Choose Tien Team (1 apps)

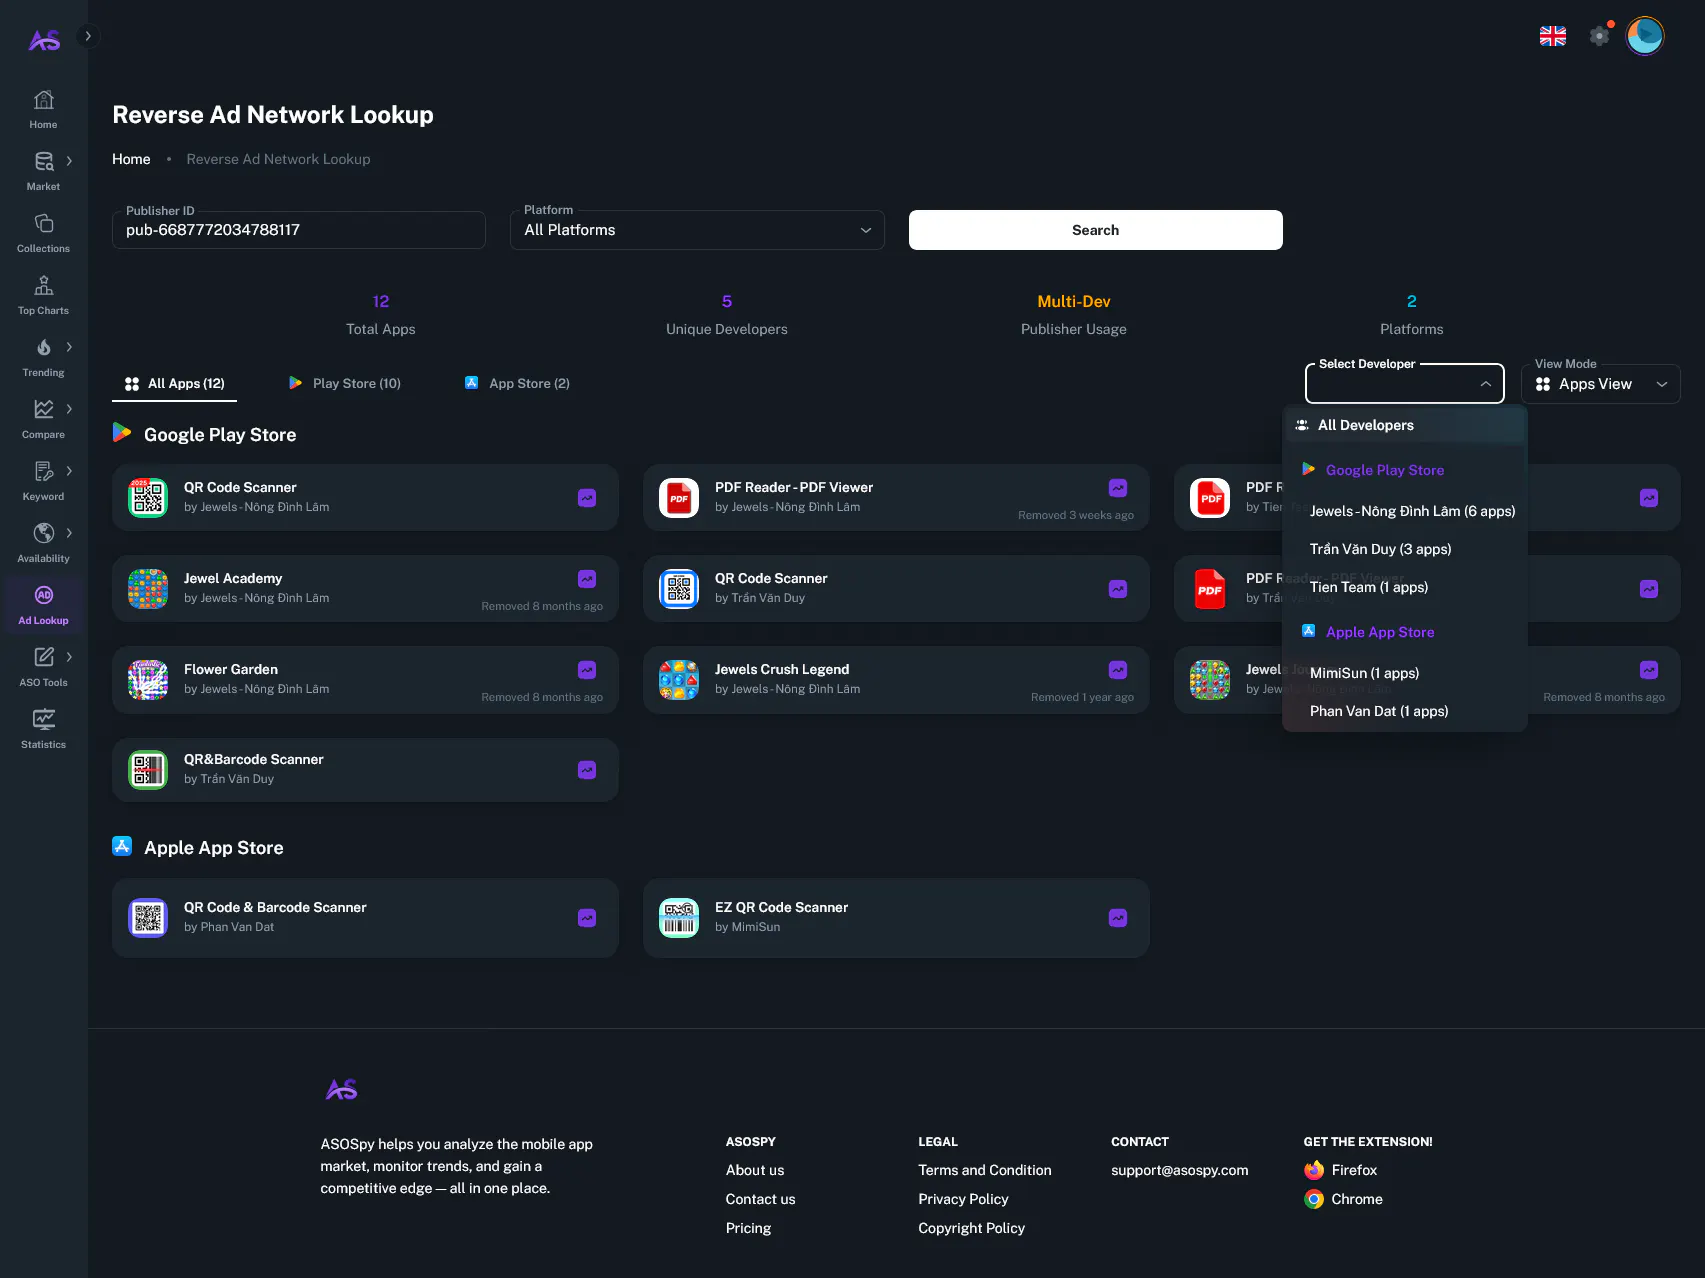point(1404,587)
